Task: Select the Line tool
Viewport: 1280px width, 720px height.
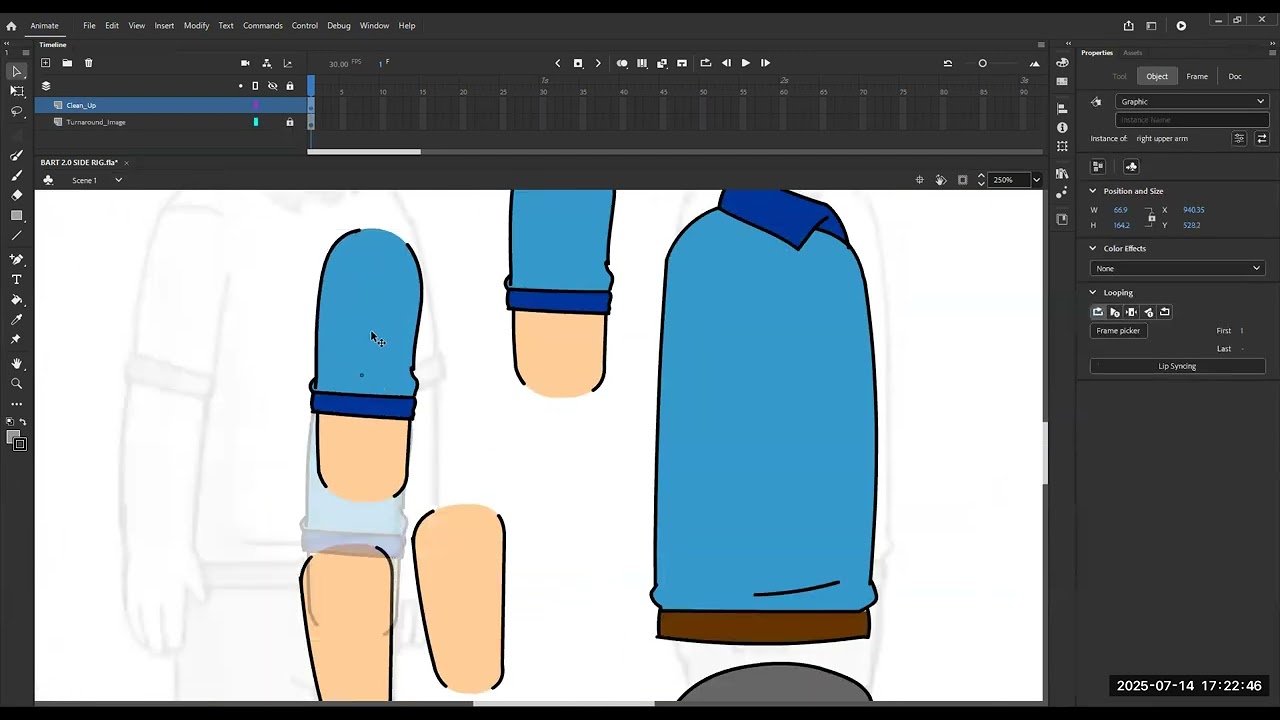Action: tap(17, 236)
